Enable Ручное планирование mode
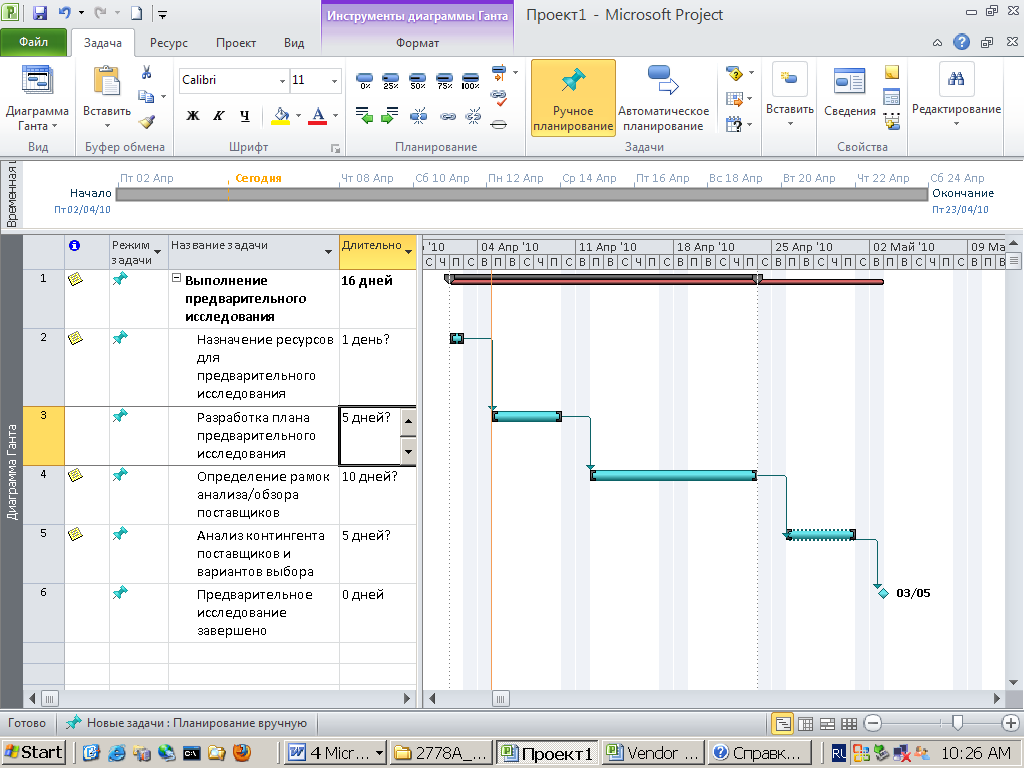Viewport: 1024px width, 768px height. pyautogui.click(x=573, y=98)
